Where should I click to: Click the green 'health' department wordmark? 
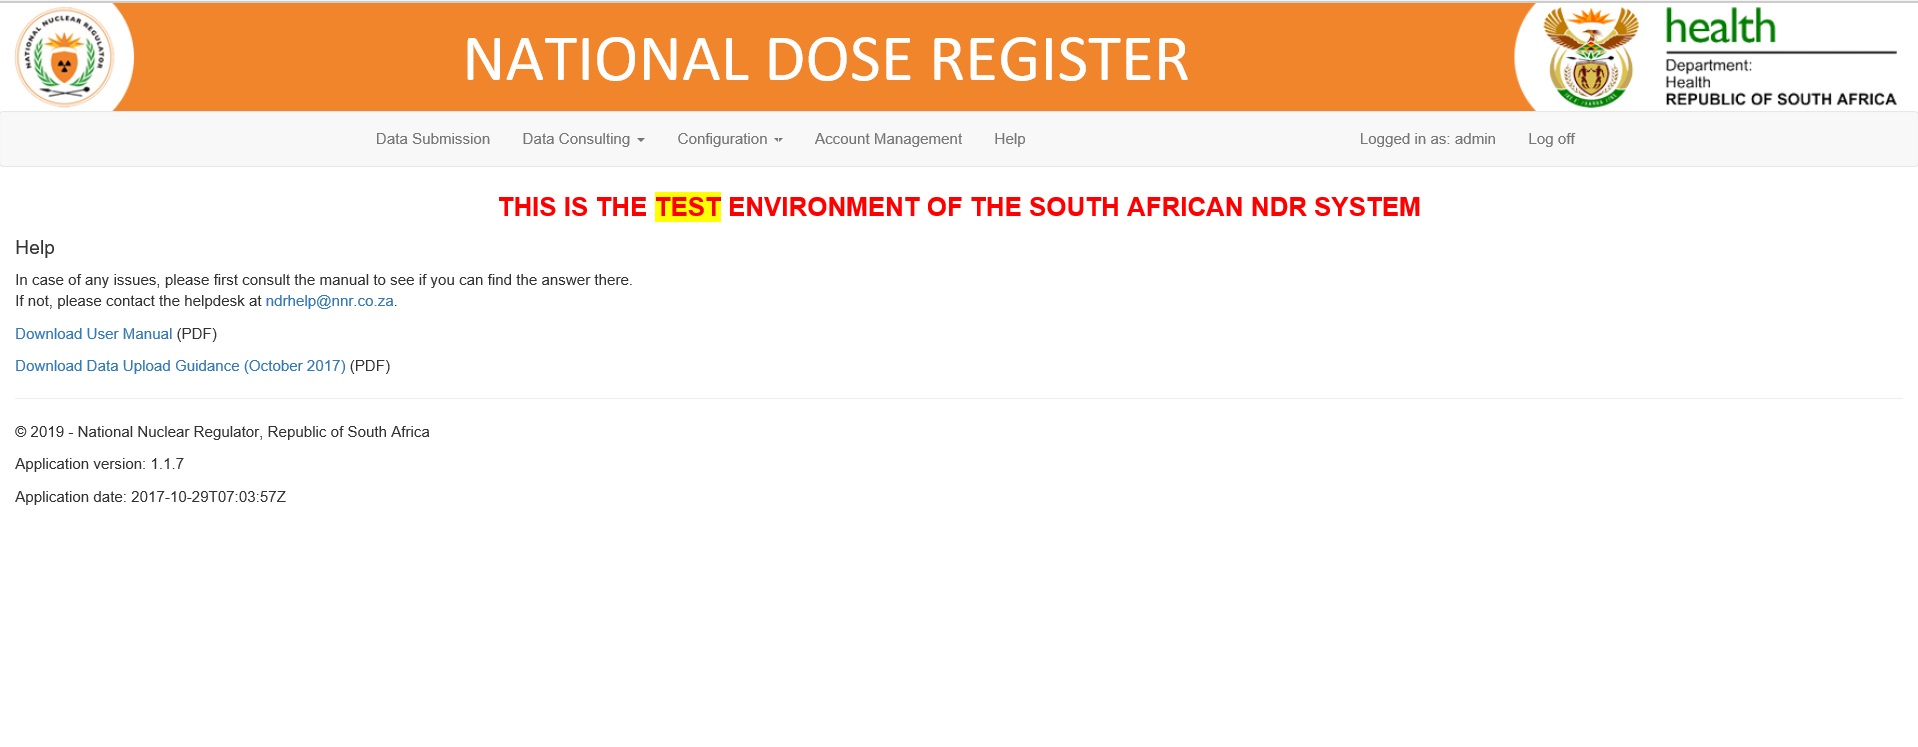(1720, 28)
